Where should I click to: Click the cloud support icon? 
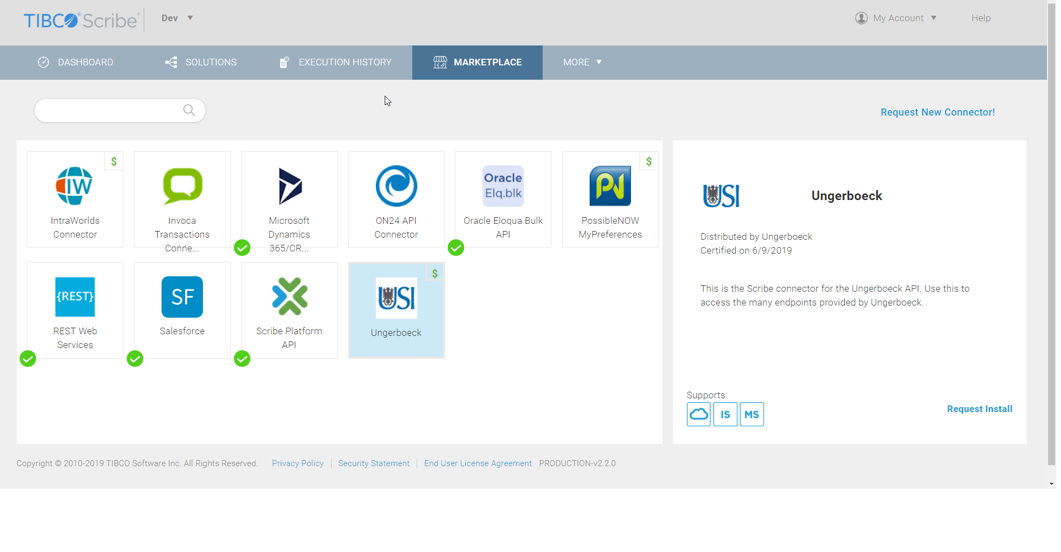coord(698,414)
